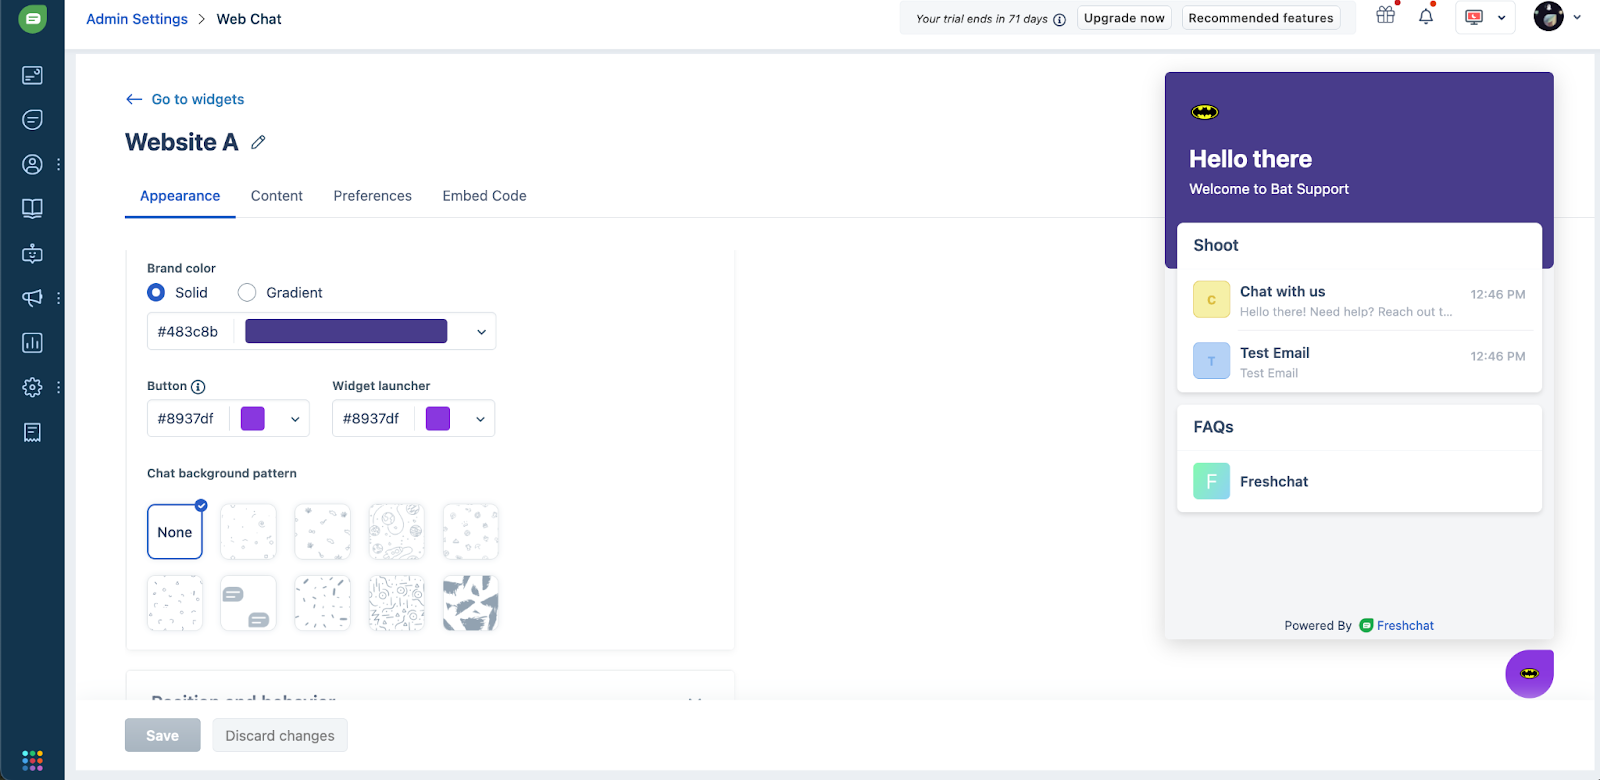Open the Chat with us conversation
Image resolution: width=1600 pixels, height=780 pixels.
point(1359,300)
